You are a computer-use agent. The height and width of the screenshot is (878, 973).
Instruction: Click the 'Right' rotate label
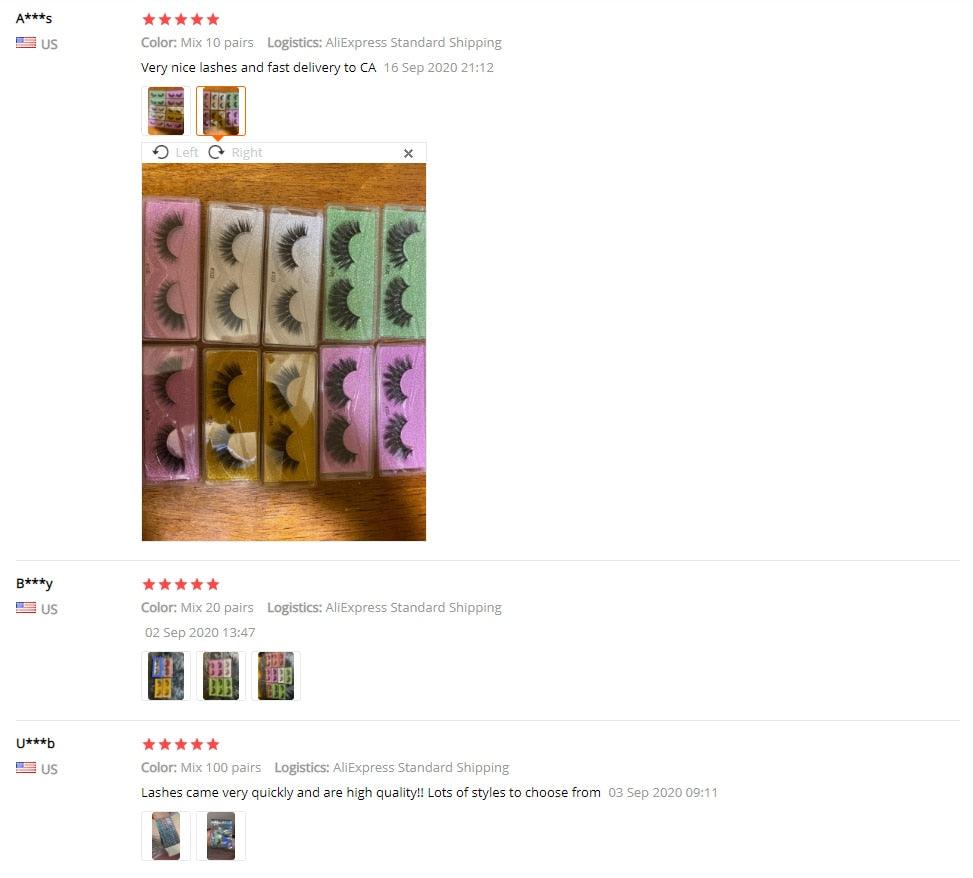click(247, 153)
